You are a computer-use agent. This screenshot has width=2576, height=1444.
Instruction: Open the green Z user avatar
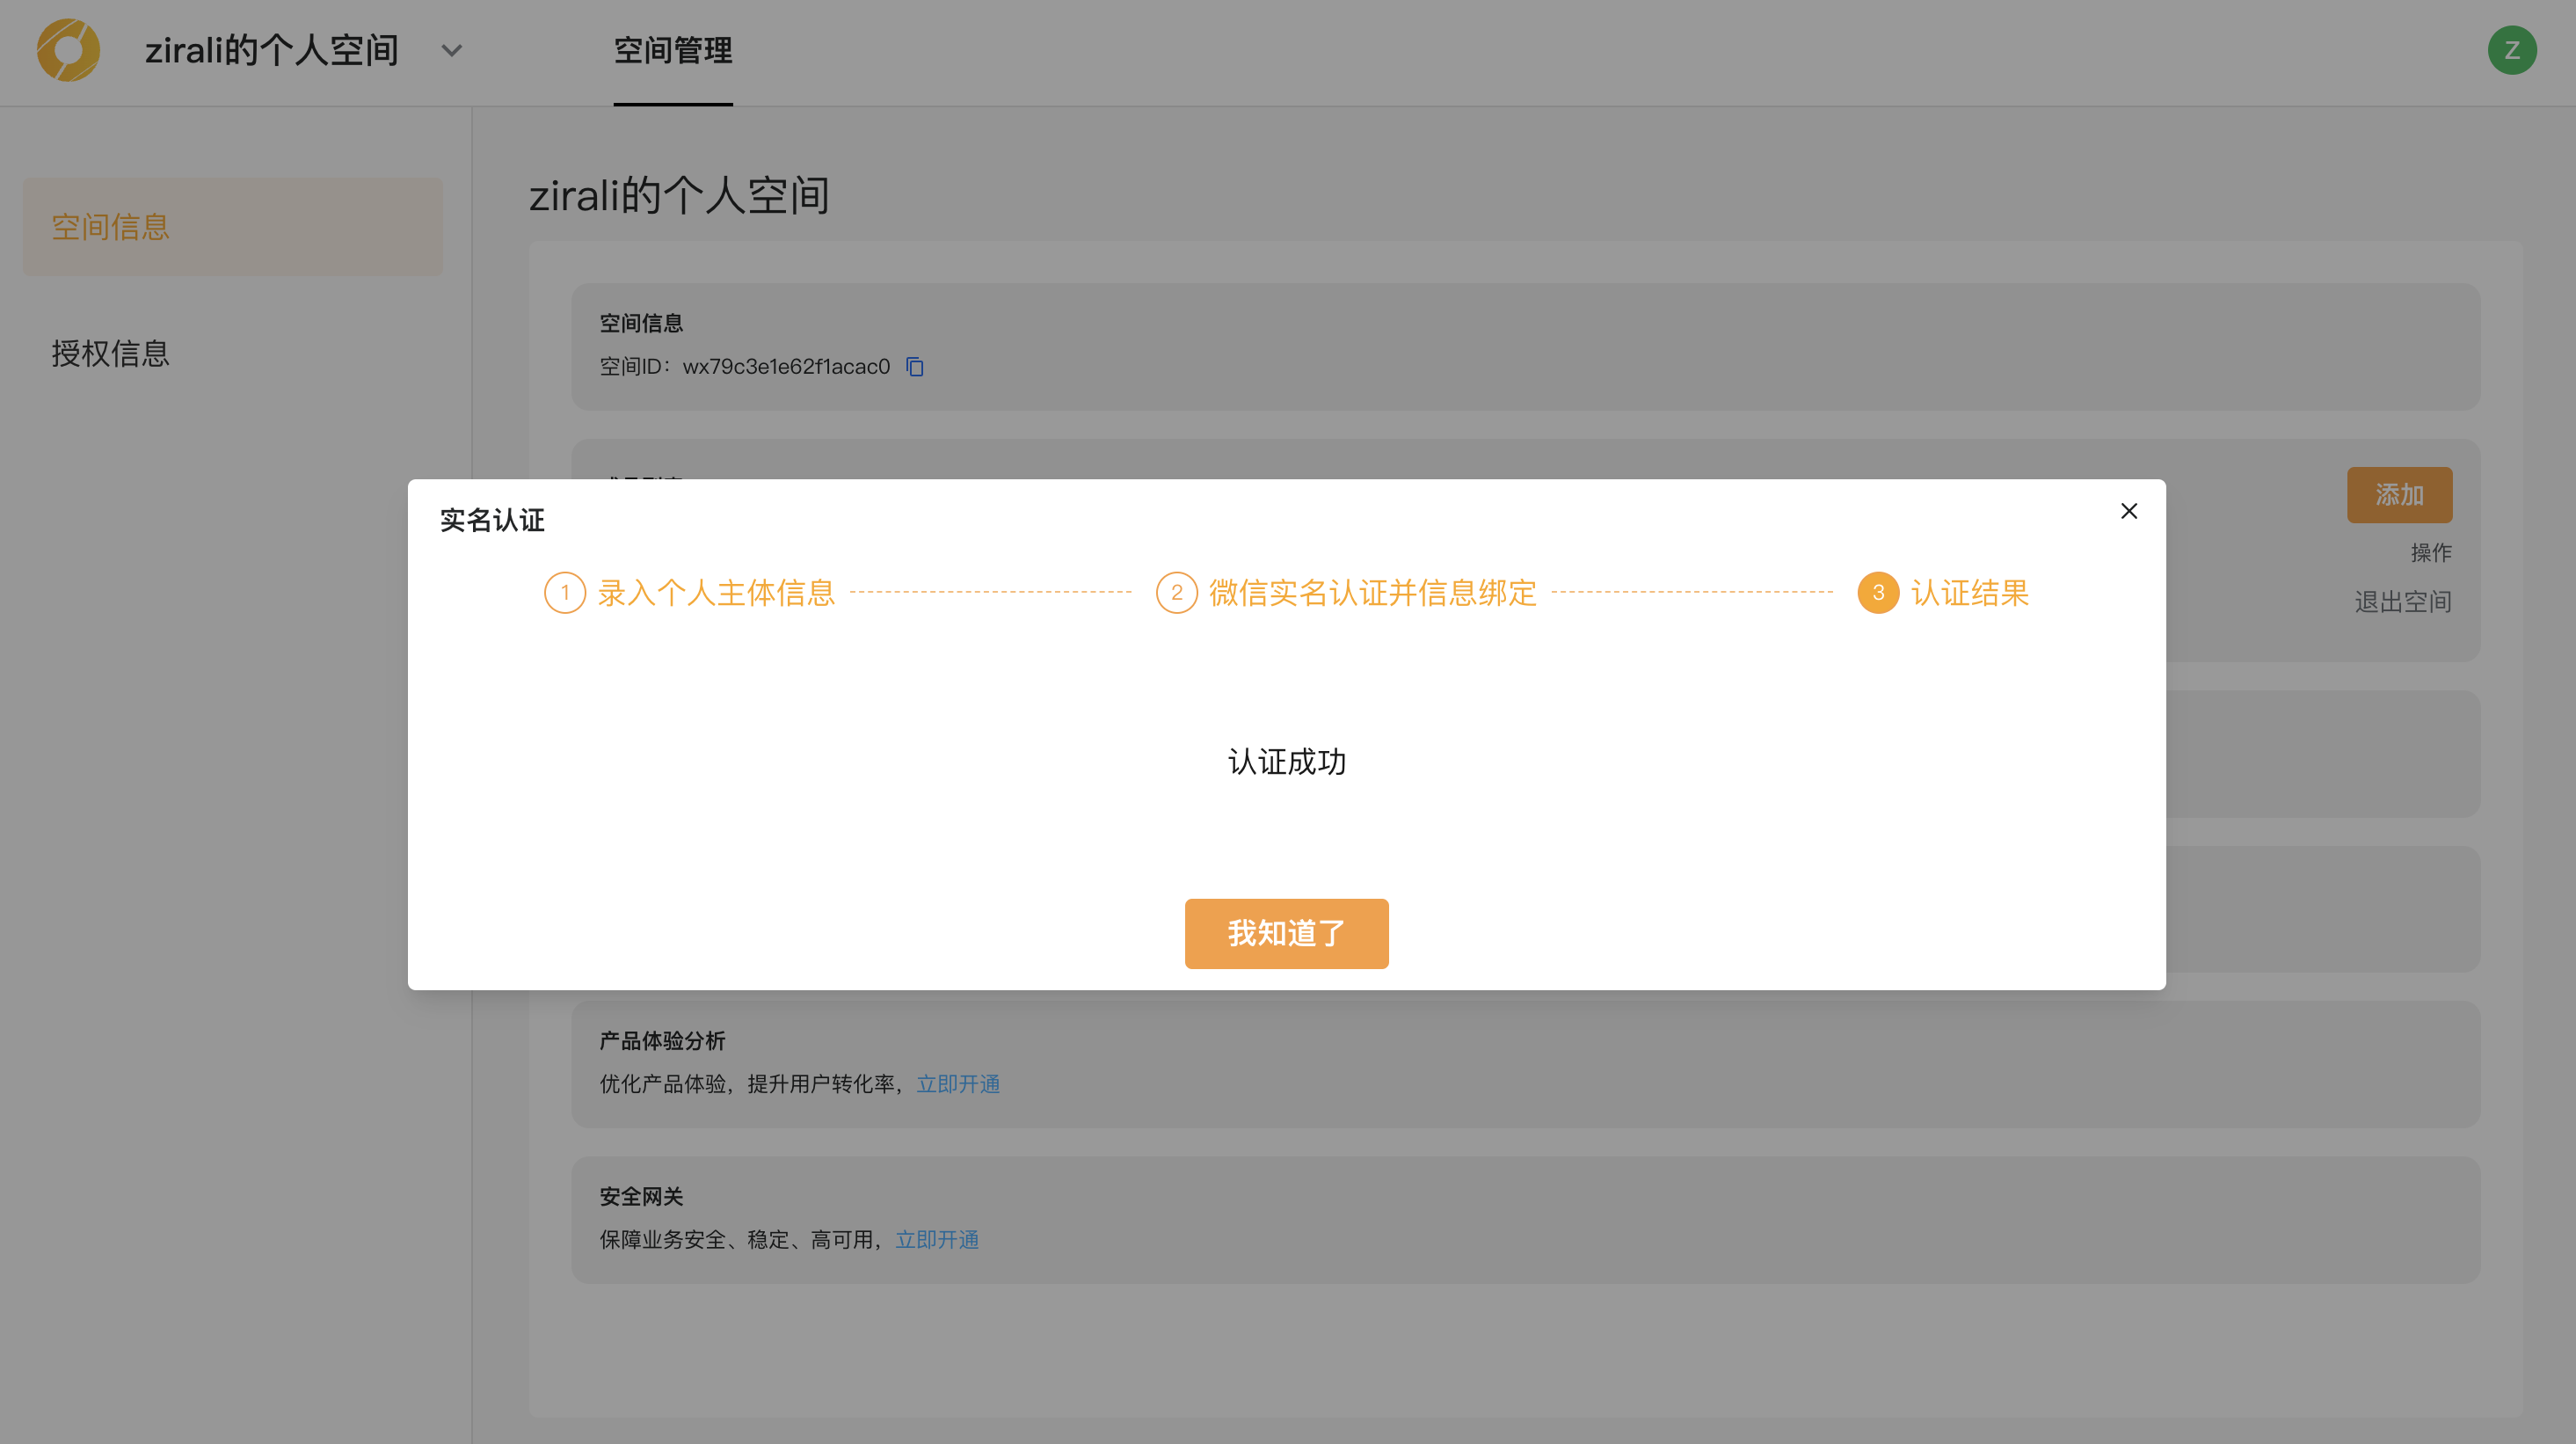(x=2511, y=50)
